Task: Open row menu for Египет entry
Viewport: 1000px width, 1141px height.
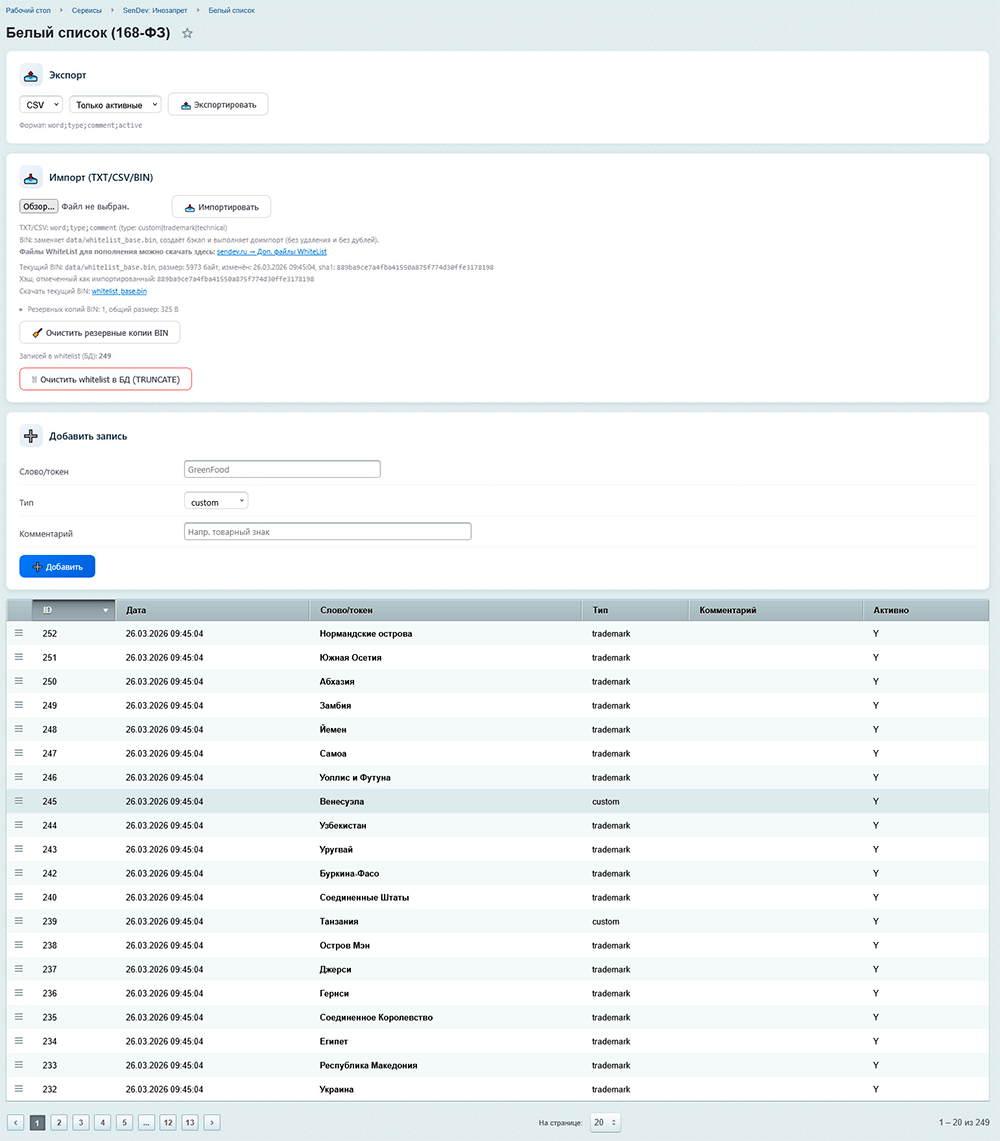Action: click(18, 1041)
